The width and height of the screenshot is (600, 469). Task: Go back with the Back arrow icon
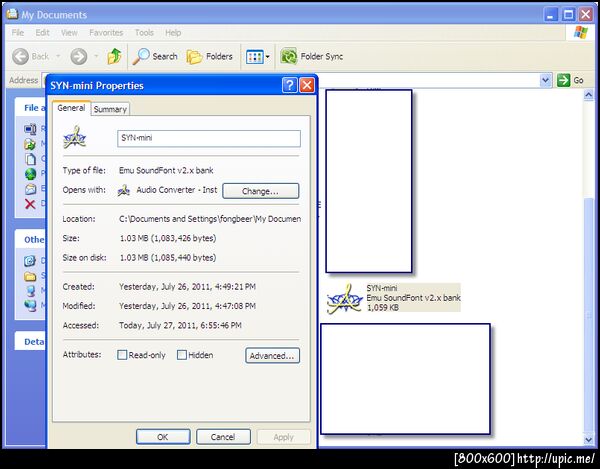[20, 57]
